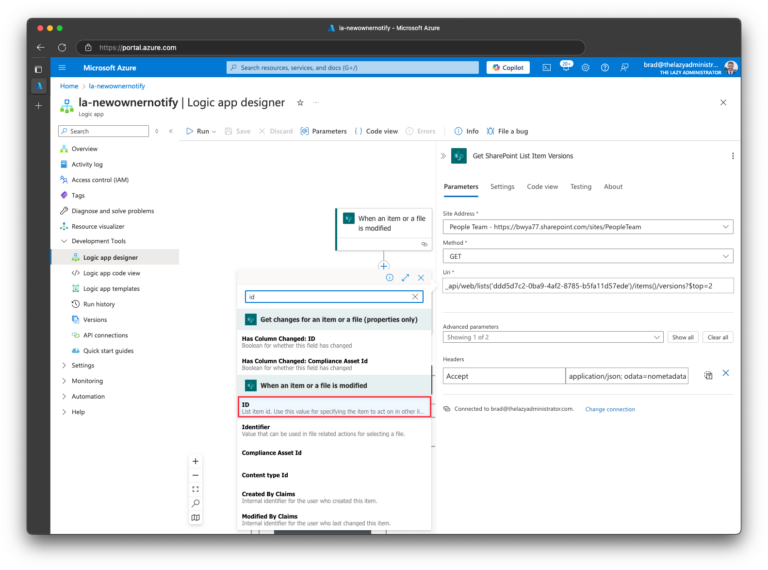
Task: Open la-newownernotify breadcrumb link
Action: pyautogui.click(x=117, y=86)
